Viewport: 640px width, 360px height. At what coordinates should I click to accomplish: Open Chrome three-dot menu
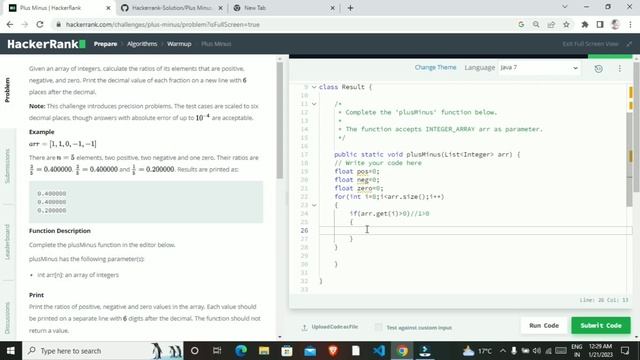(x=630, y=24)
